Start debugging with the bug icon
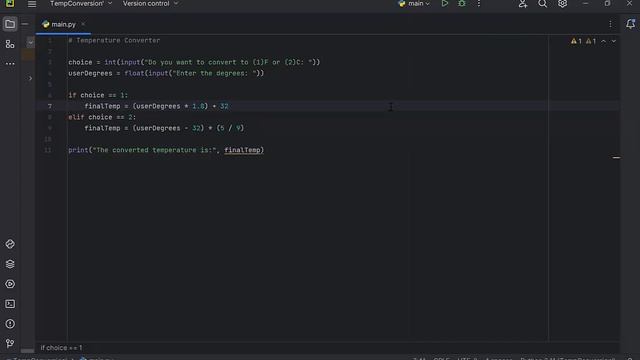 tap(462, 4)
